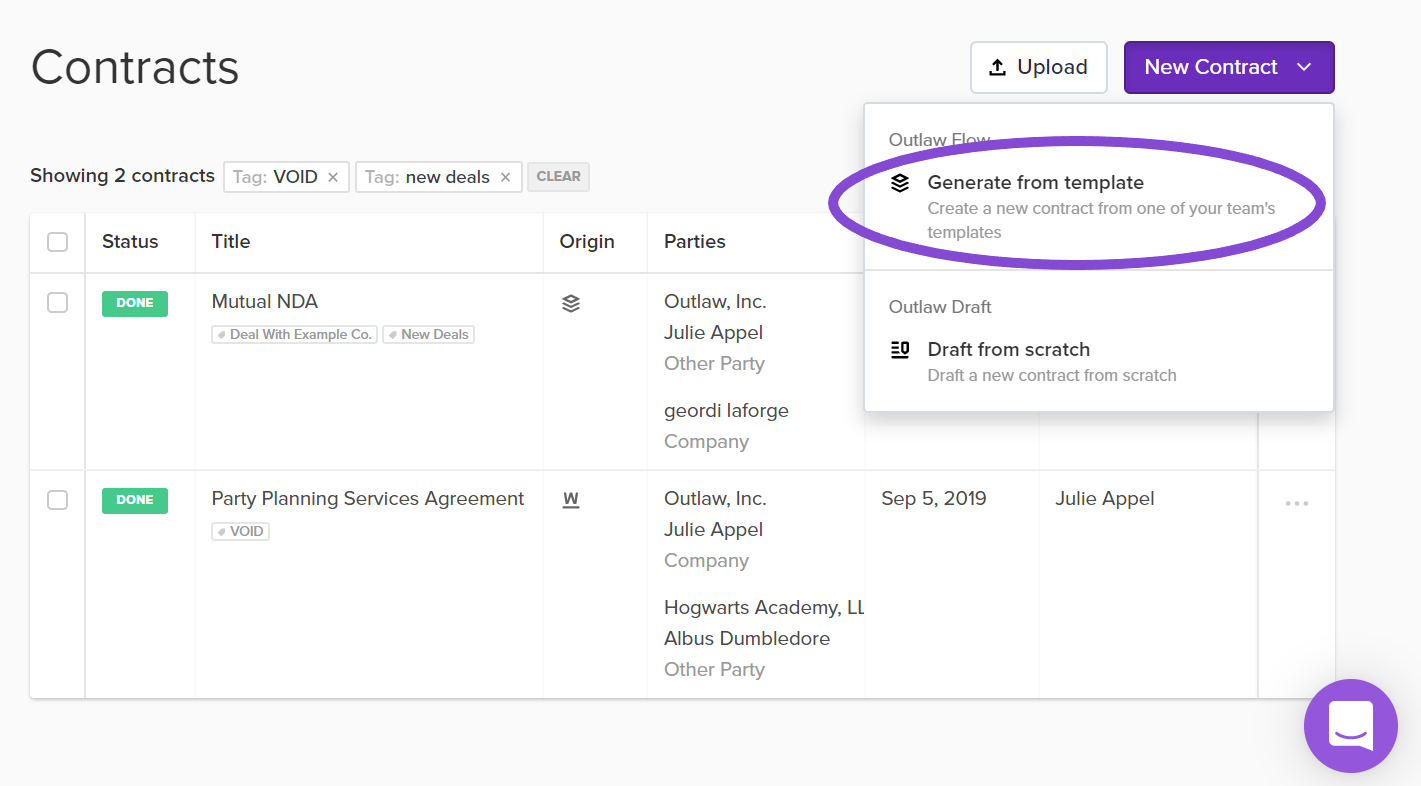Remove the Tag: VOID filter
This screenshot has height=786, width=1421.
click(333, 177)
